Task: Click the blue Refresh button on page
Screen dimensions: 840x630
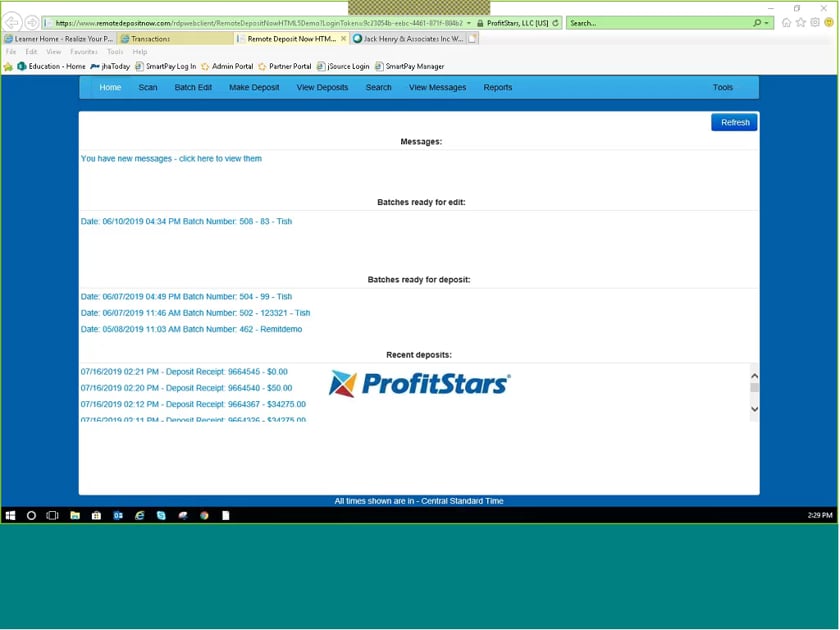Action: point(734,122)
